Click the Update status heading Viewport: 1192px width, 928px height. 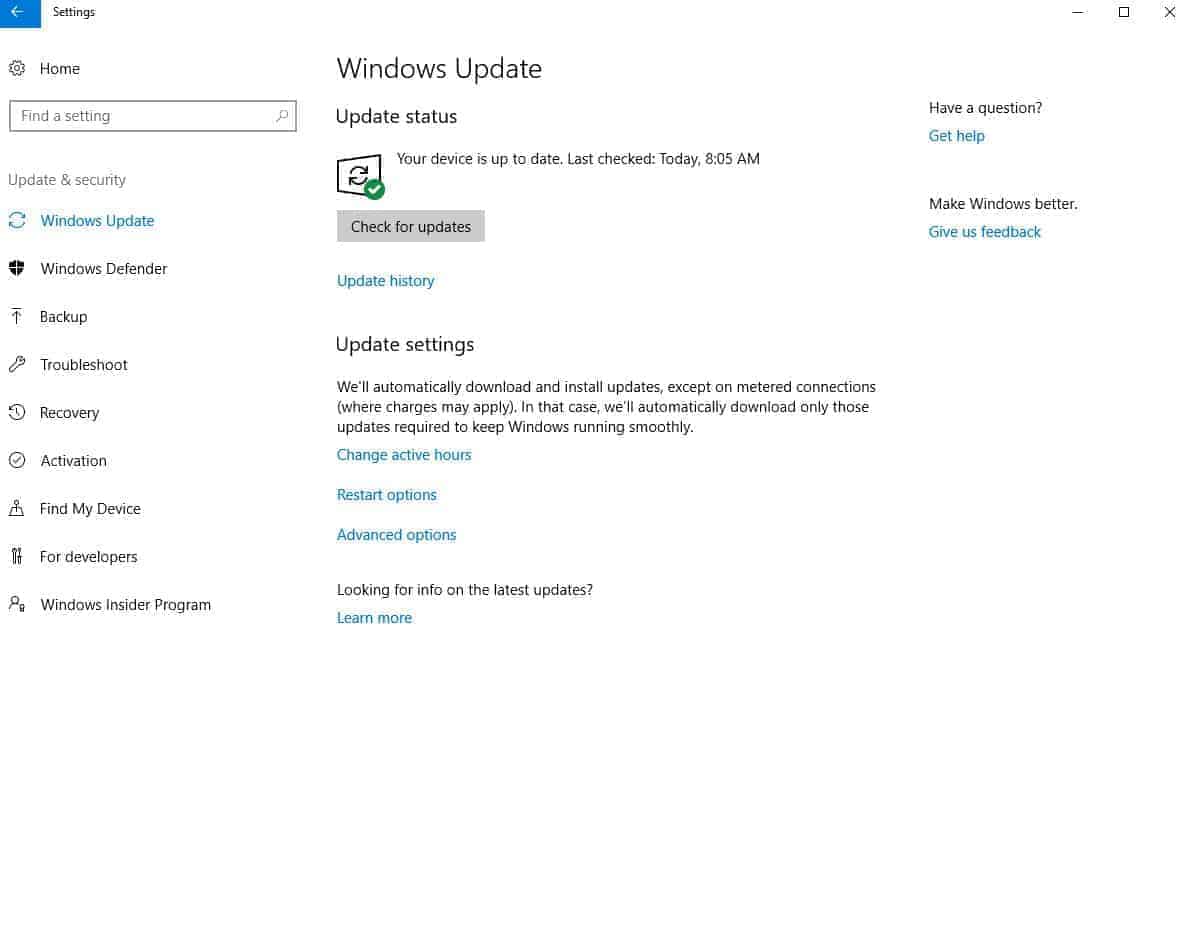coord(396,116)
